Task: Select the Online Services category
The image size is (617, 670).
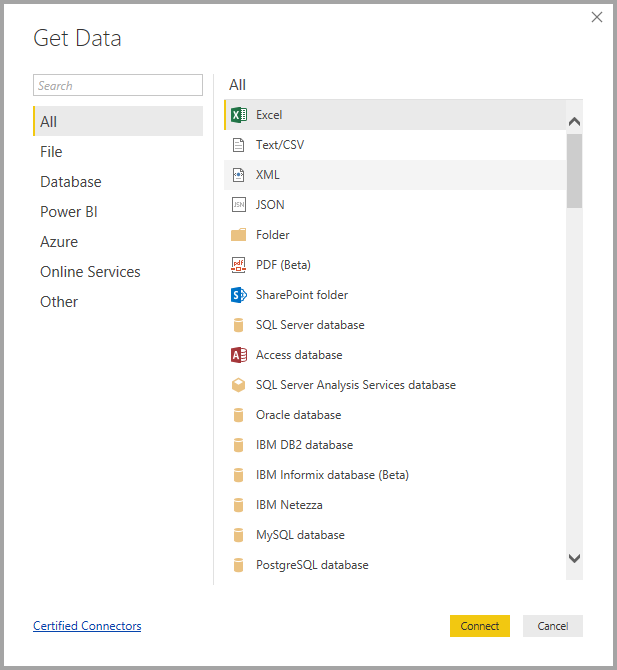Action: 118,272
